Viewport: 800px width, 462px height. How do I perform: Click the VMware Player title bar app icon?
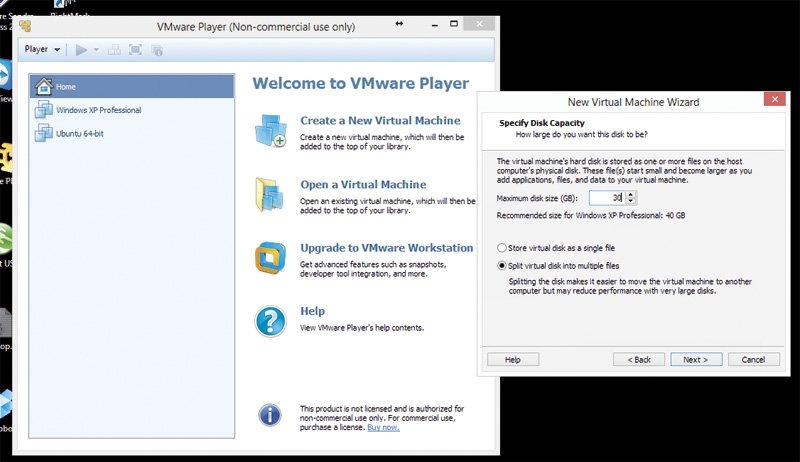tap(24, 25)
